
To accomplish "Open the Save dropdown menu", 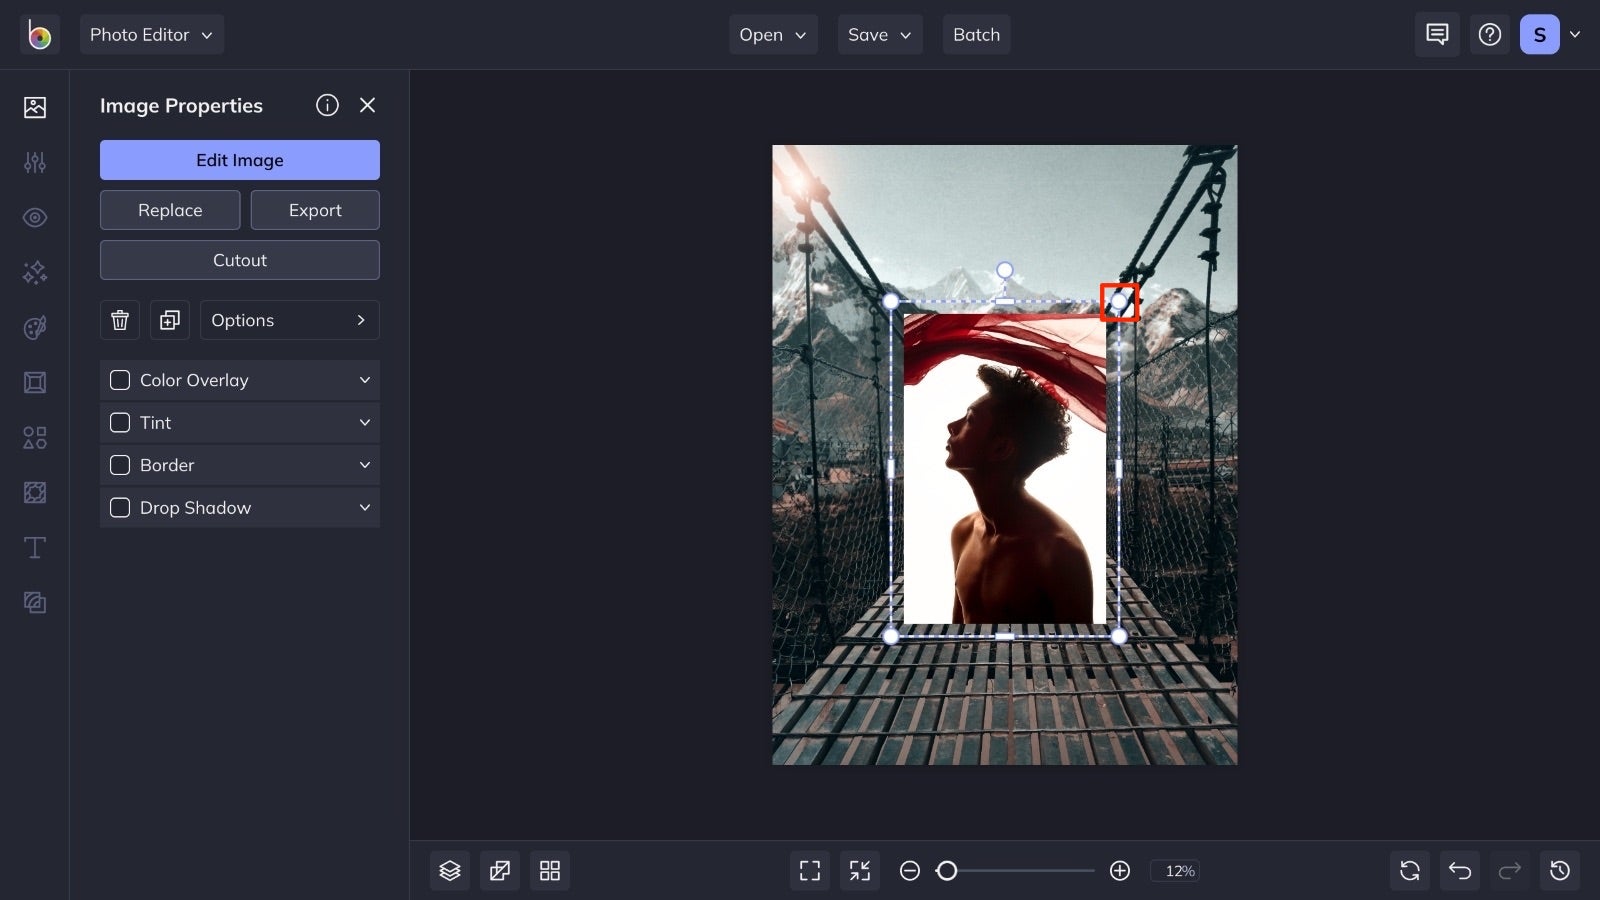I will (x=879, y=34).
